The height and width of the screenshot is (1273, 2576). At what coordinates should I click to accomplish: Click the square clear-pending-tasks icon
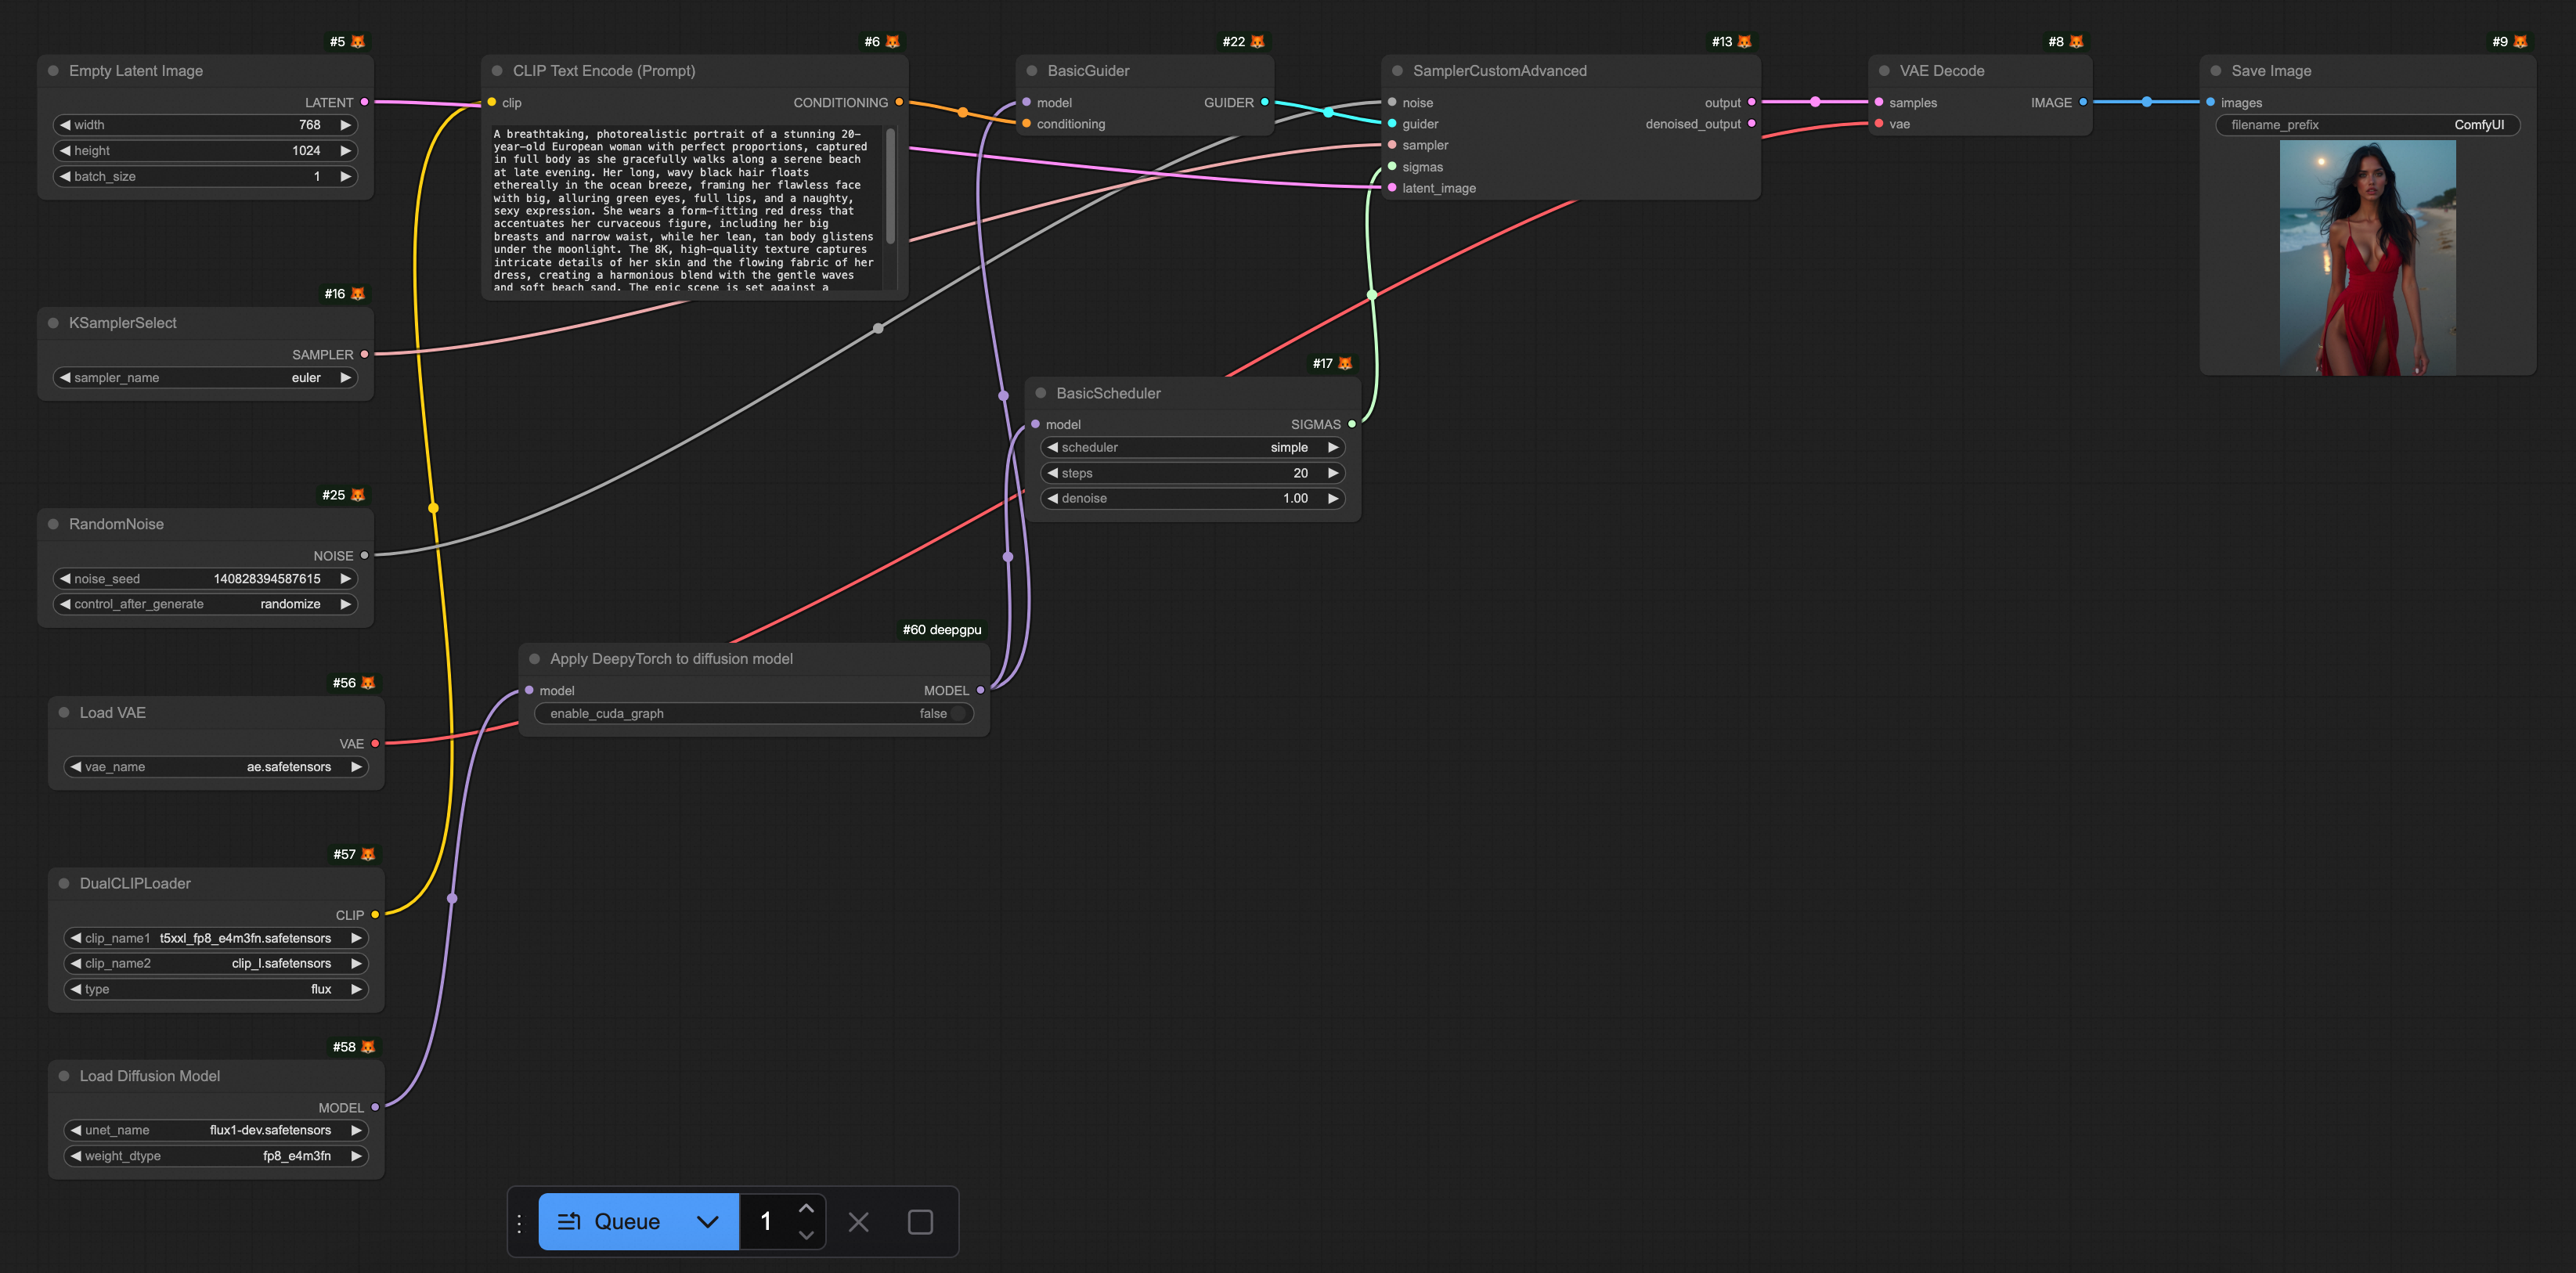coord(920,1221)
